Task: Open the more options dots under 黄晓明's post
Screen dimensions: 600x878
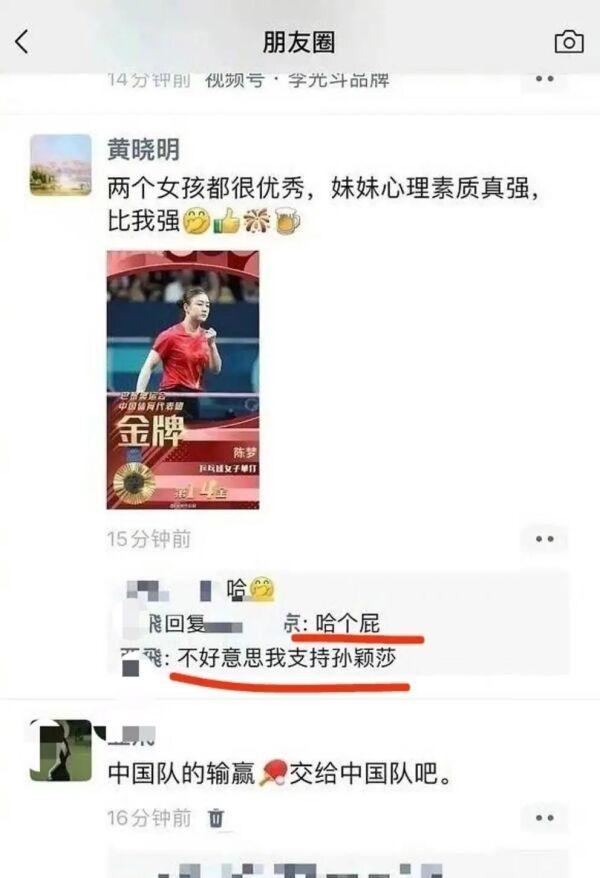Action: tap(545, 539)
